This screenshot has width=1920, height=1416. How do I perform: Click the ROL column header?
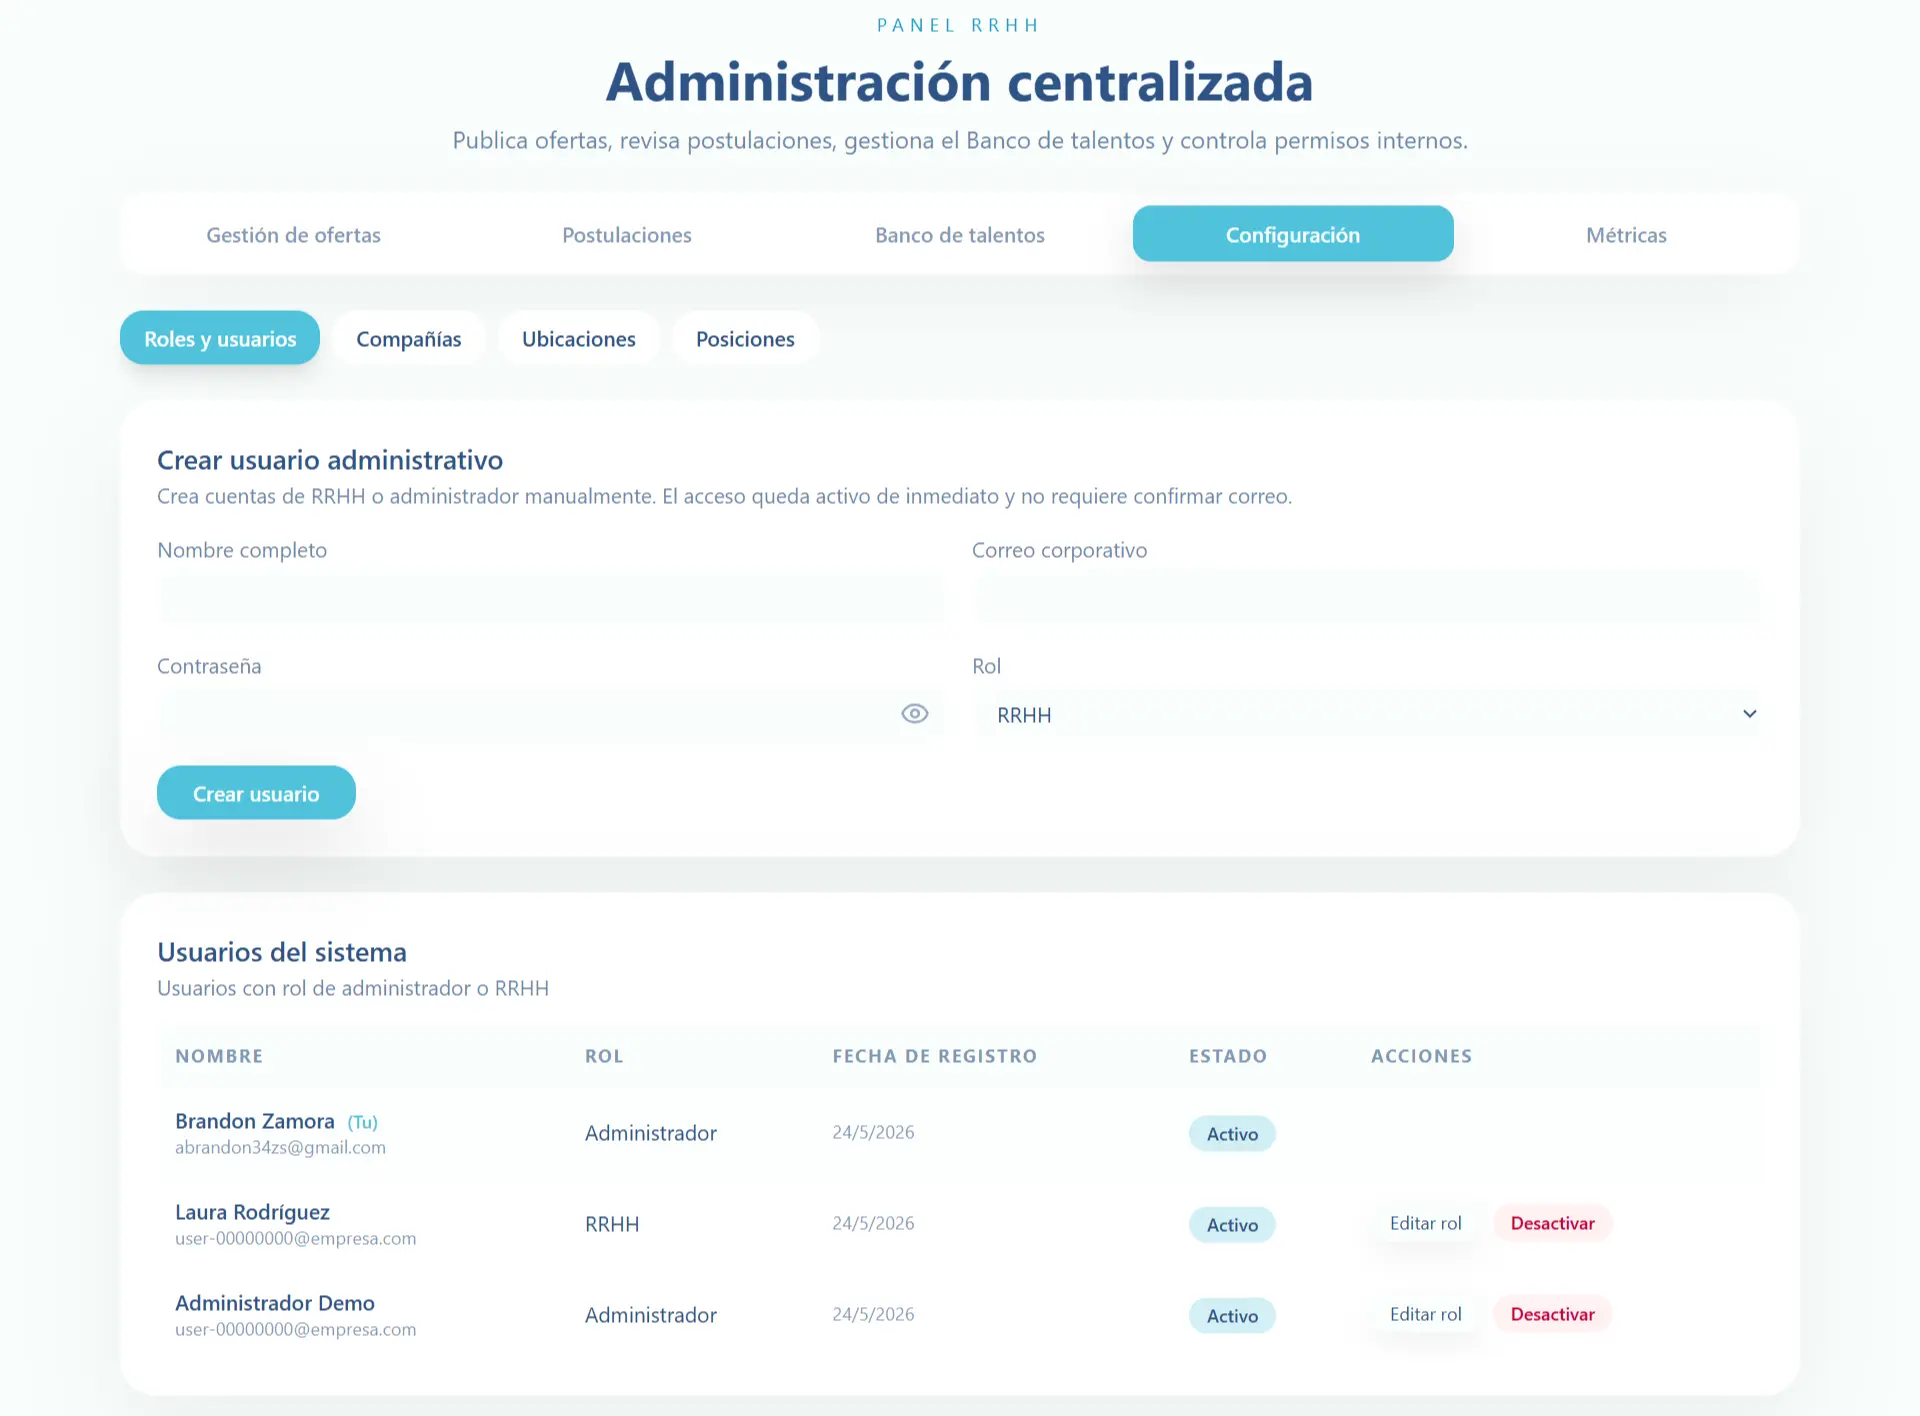tap(604, 1056)
